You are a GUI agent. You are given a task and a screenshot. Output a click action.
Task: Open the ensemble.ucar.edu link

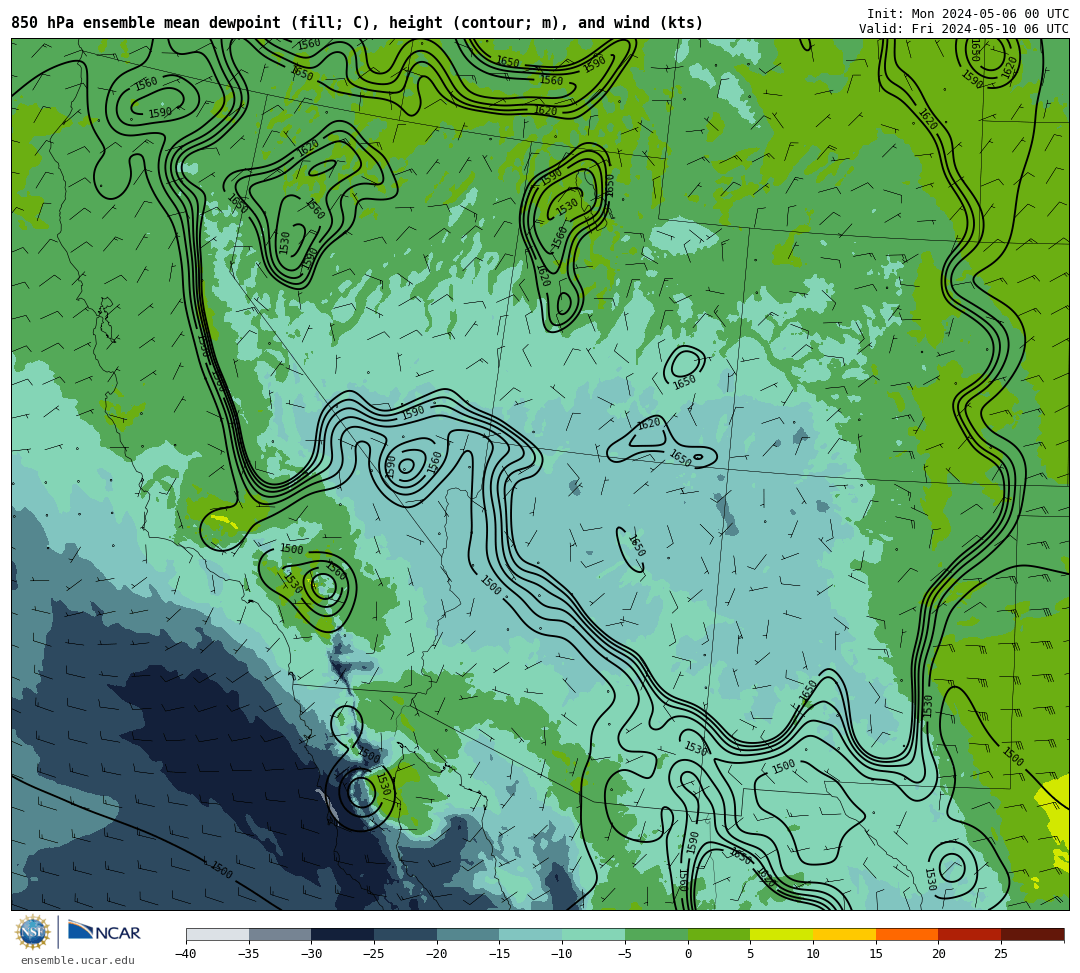[x=78, y=960]
